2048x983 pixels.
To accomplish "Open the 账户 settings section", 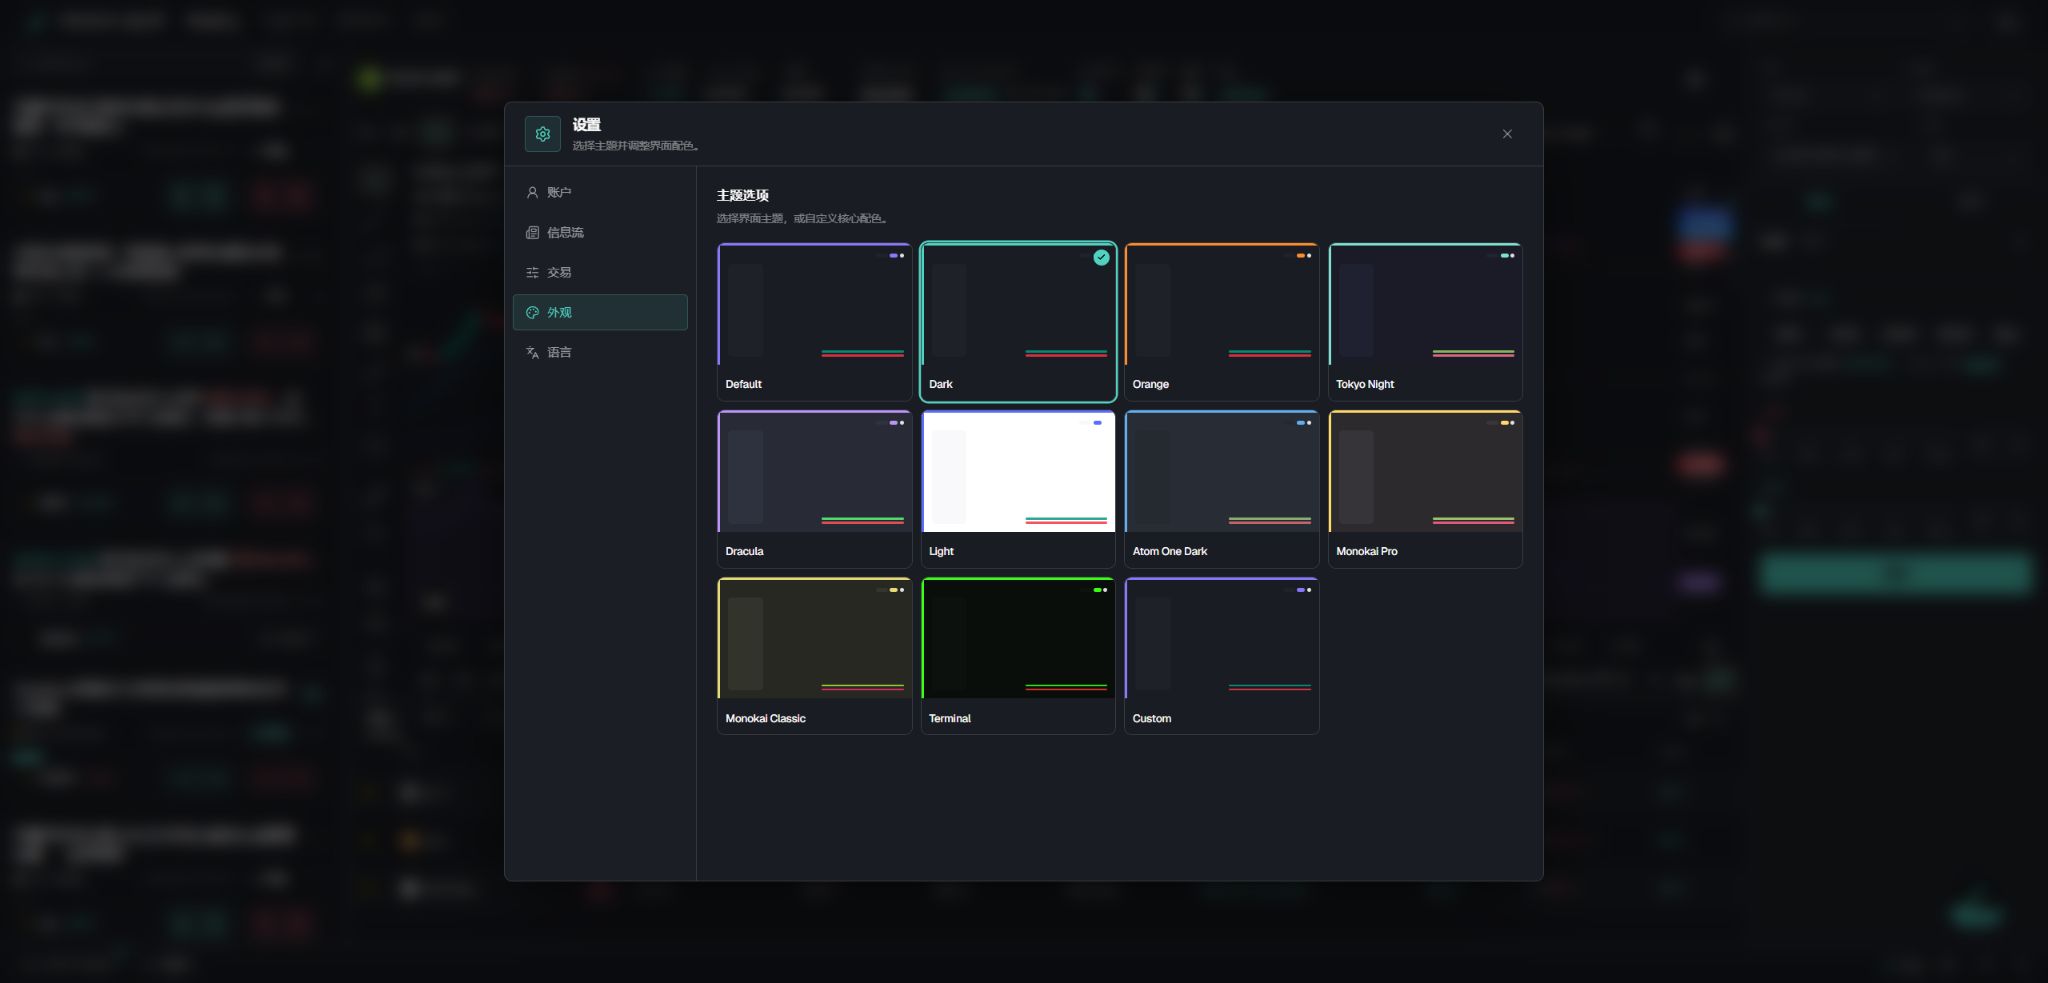I will coord(600,192).
